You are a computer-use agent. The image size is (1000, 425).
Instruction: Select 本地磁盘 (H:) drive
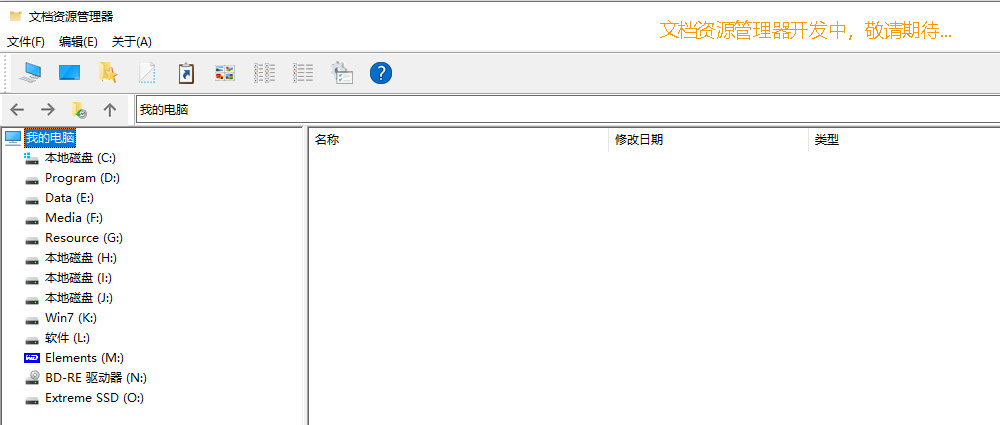(x=81, y=258)
